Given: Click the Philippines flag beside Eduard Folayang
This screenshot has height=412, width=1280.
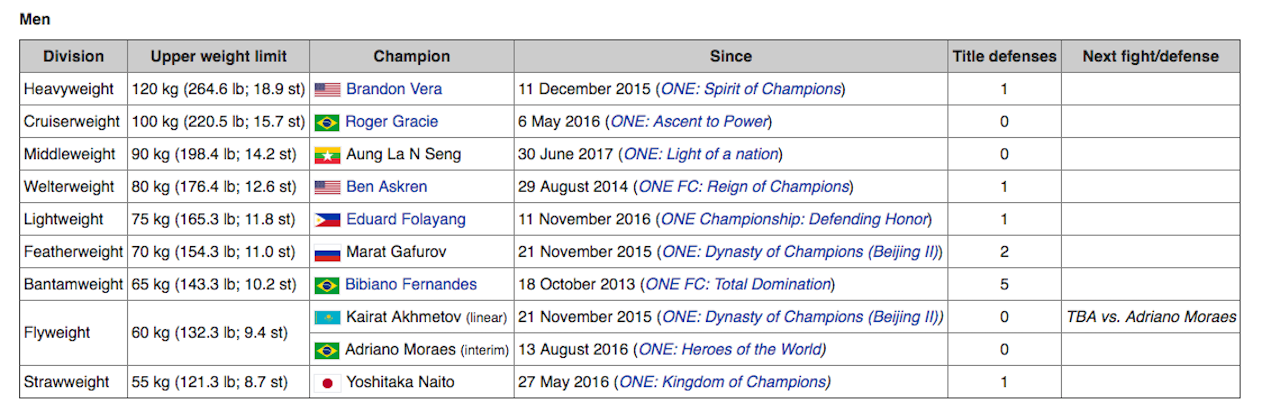Looking at the screenshot, I should pyautogui.click(x=327, y=220).
